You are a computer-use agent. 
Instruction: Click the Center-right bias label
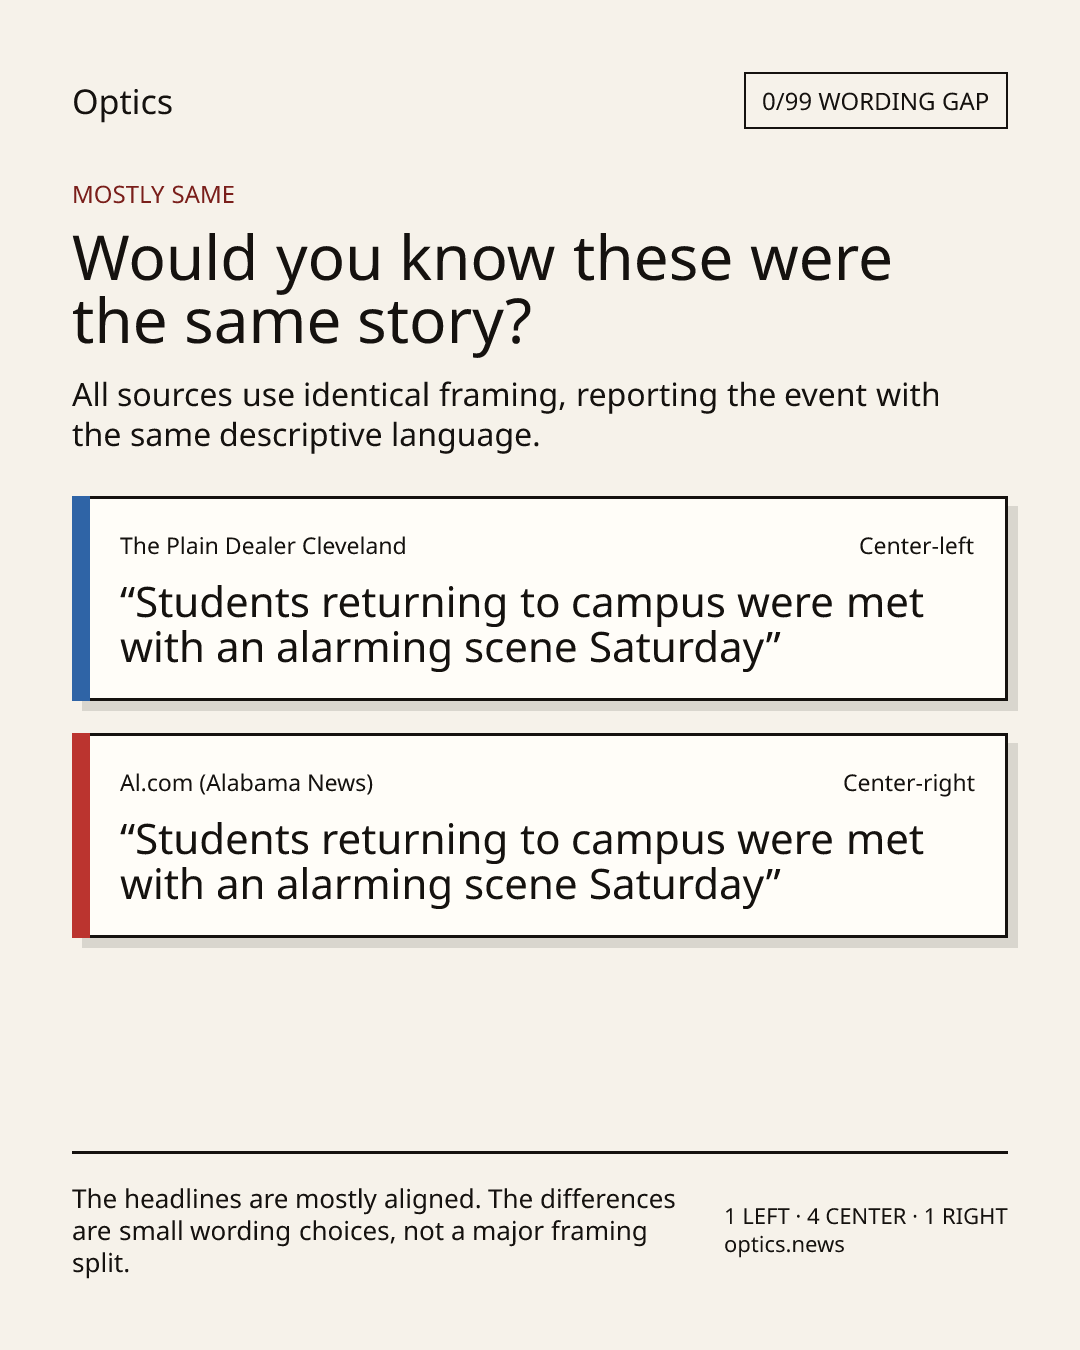pyautogui.click(x=909, y=783)
